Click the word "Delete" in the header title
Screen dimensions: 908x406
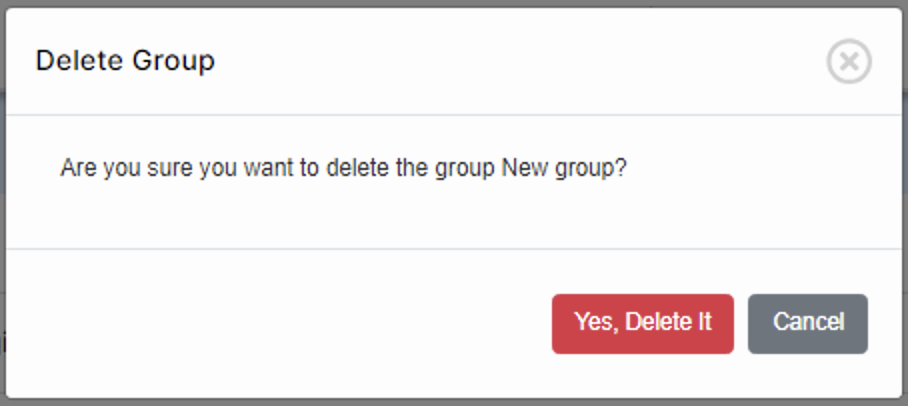click(76, 61)
